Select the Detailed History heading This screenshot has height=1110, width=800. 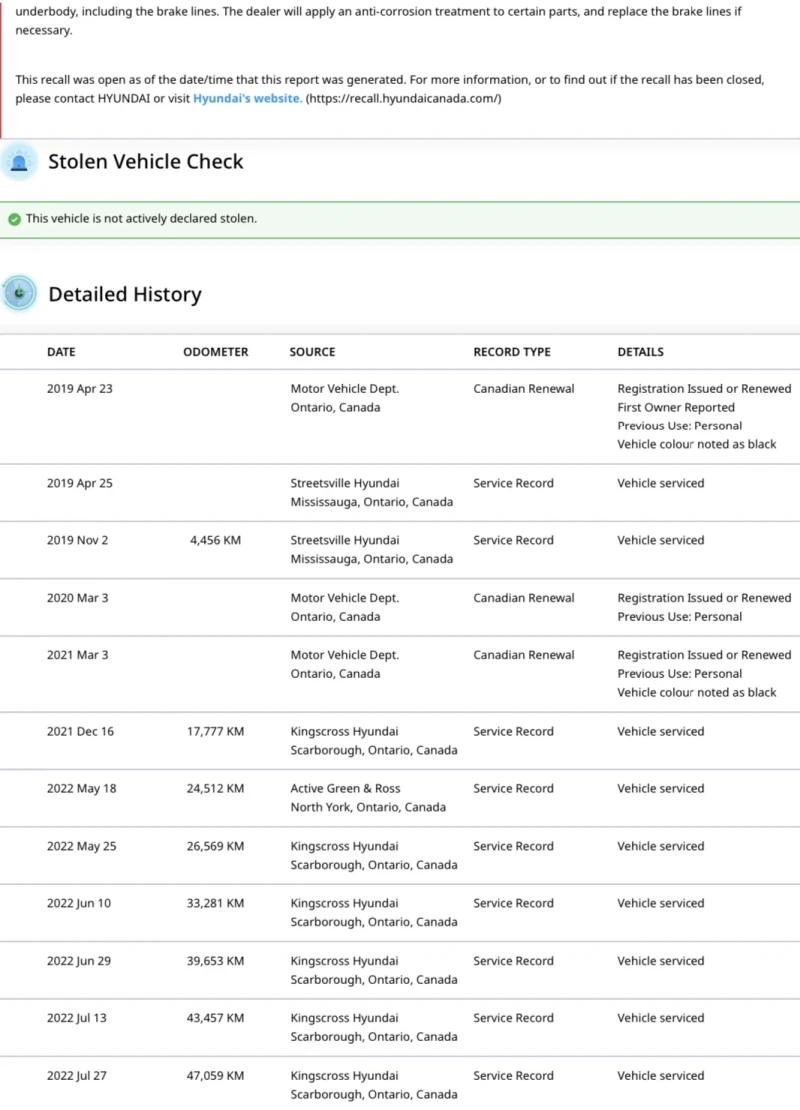[x=125, y=294]
